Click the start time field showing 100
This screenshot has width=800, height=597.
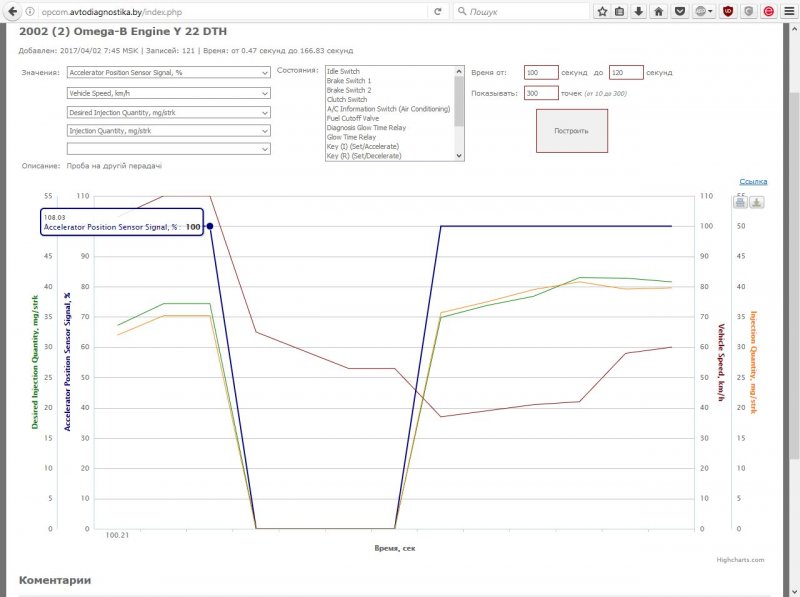(540, 72)
